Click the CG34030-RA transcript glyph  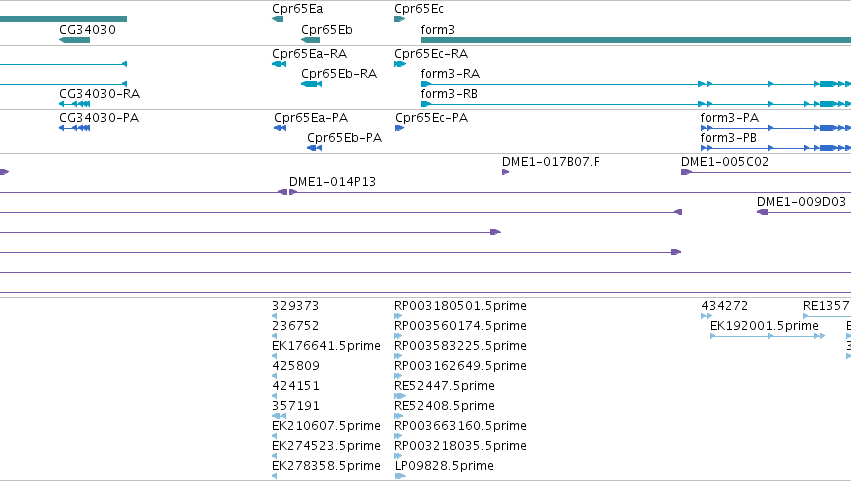[x=74, y=104]
